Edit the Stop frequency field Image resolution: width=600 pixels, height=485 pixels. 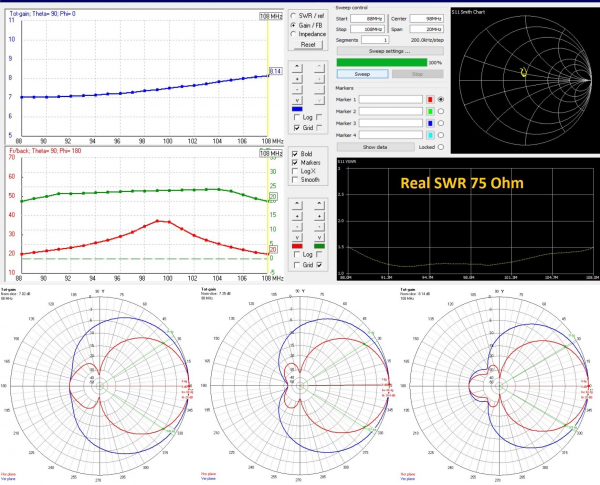pos(367,29)
